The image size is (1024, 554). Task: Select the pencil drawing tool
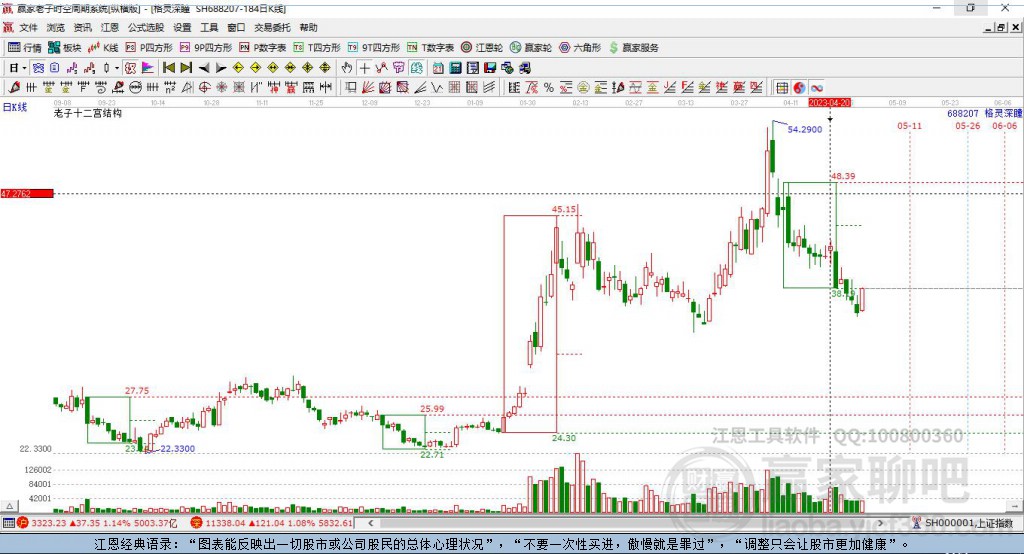[14, 88]
